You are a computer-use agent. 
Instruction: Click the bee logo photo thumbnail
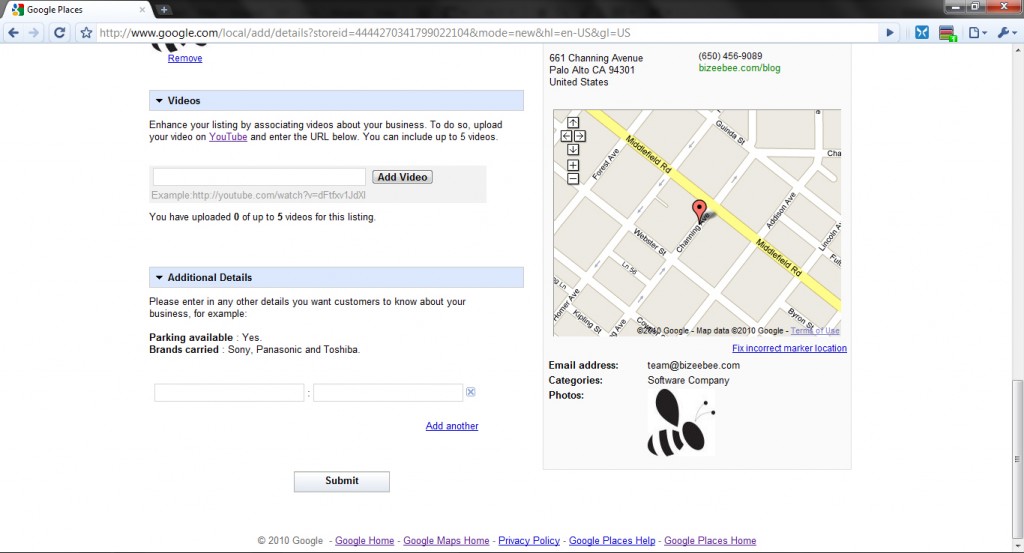681,423
